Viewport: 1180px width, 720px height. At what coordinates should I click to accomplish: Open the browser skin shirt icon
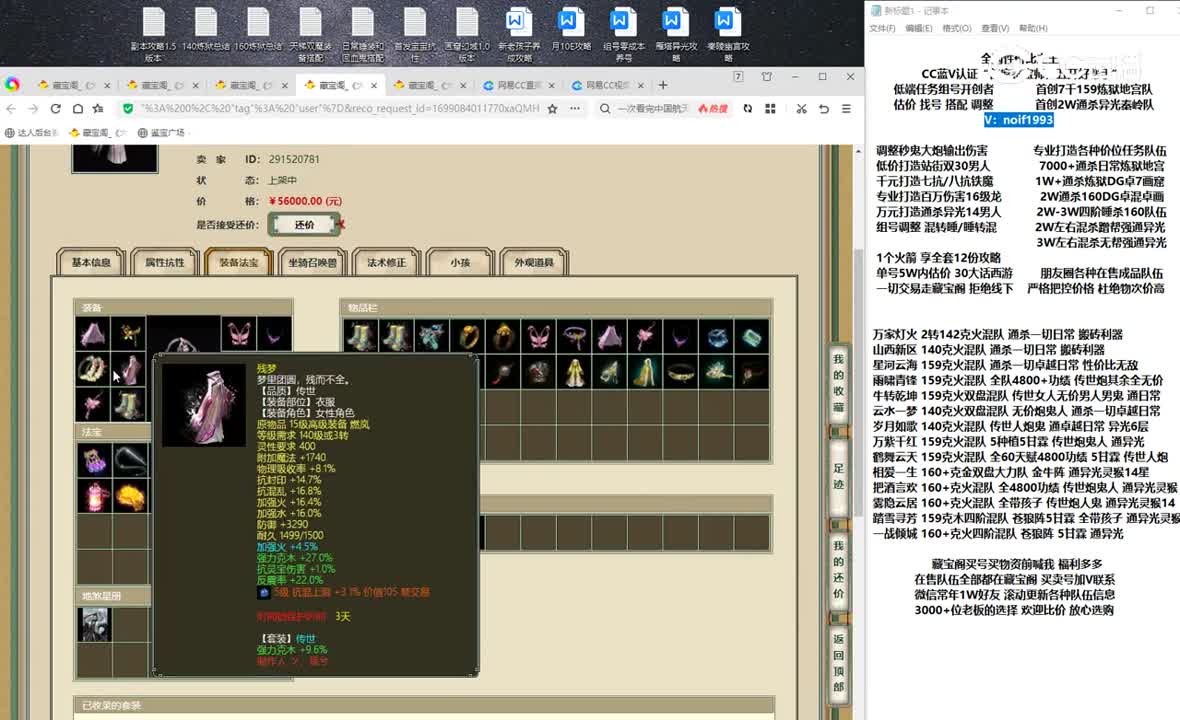tap(767, 77)
